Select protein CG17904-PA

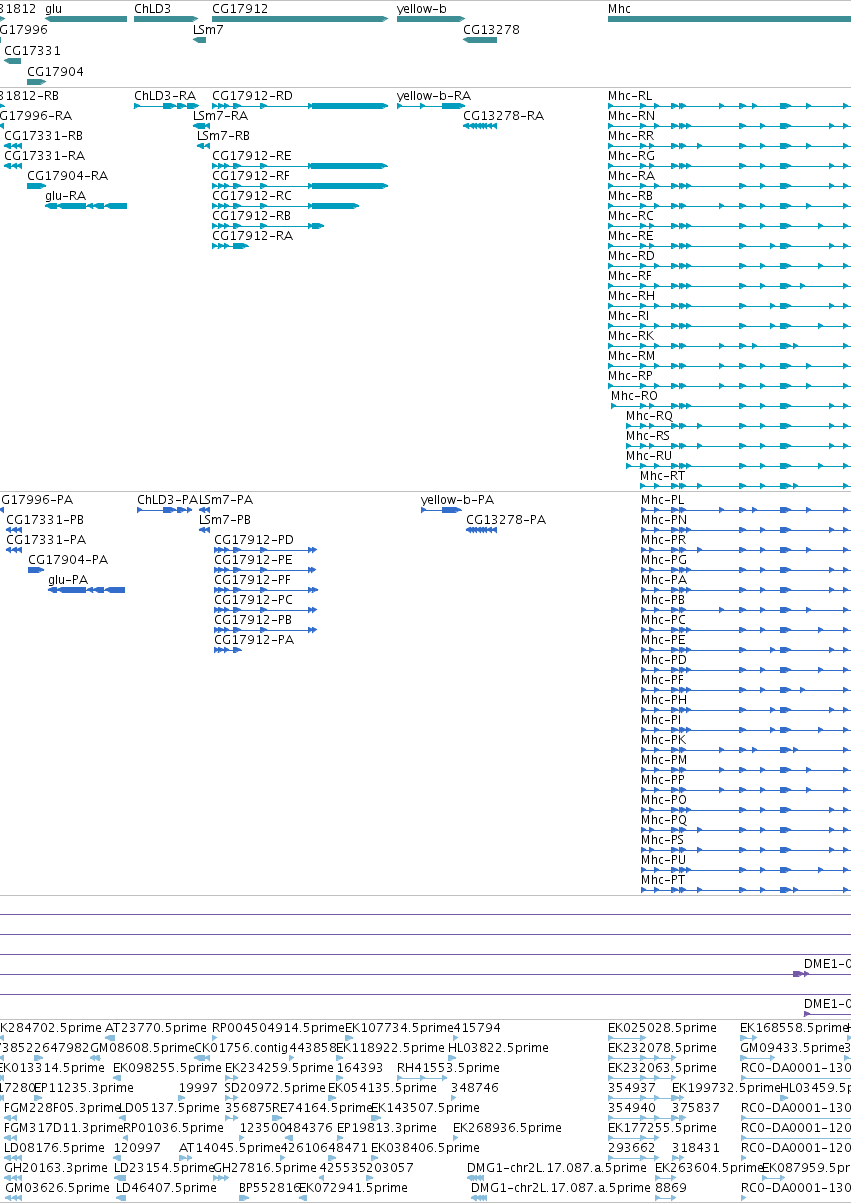(x=68, y=560)
